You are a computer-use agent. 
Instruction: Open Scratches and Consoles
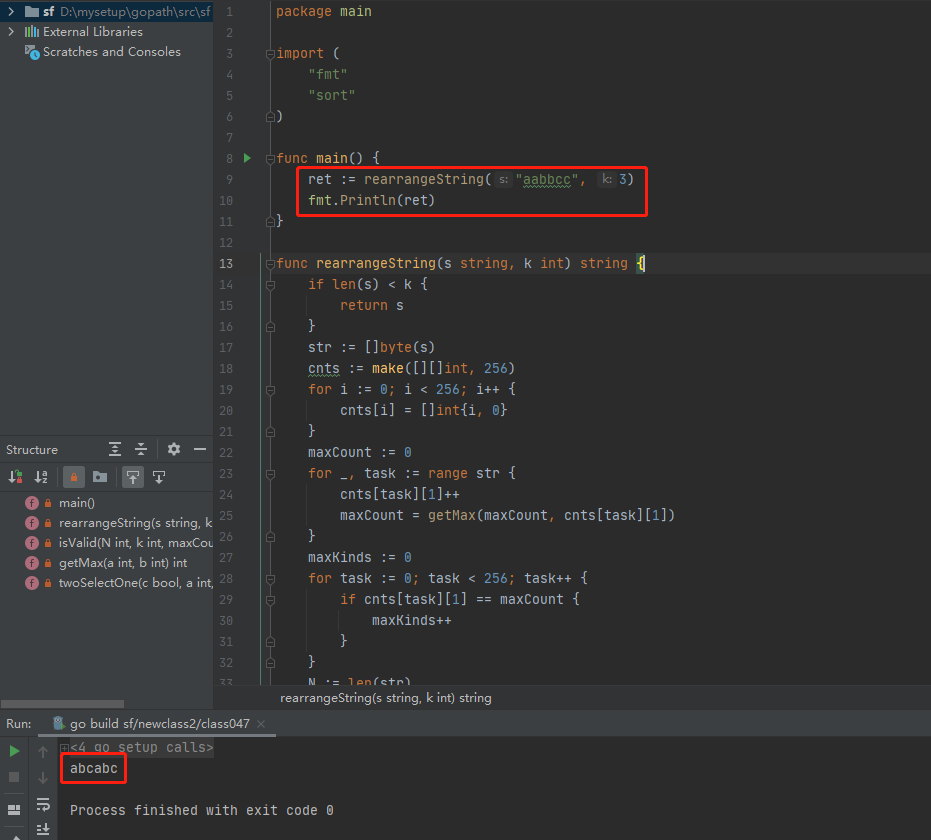coord(111,52)
